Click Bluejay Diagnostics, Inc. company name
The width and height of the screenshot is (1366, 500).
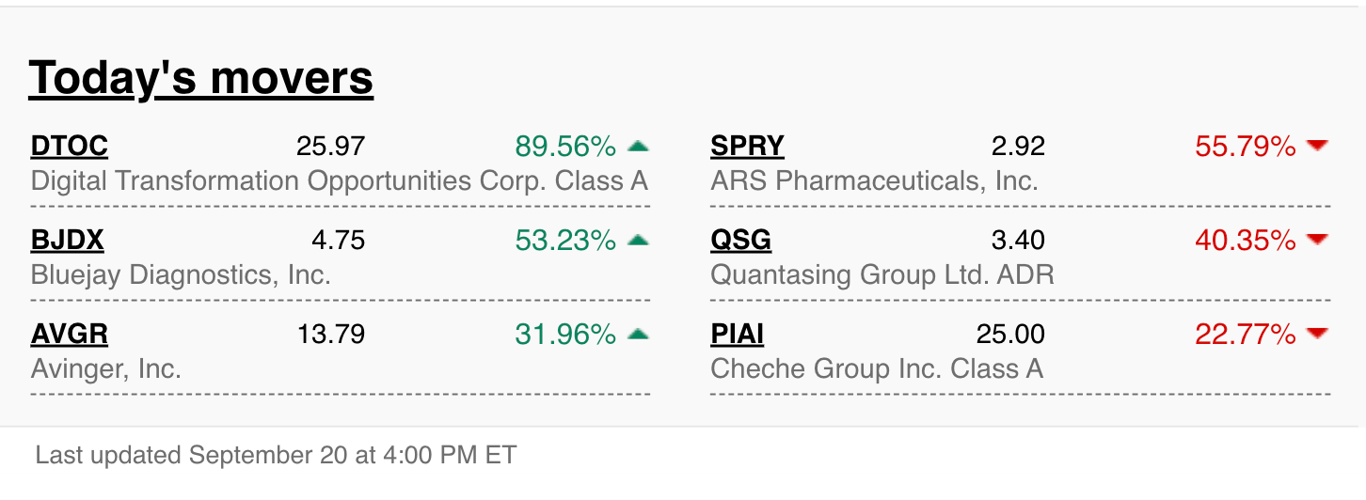(x=181, y=274)
